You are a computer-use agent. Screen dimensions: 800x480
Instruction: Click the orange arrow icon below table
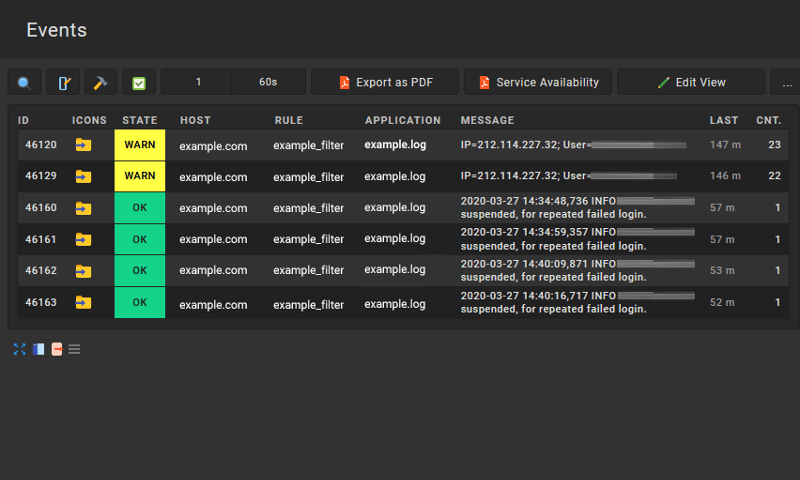[x=57, y=349]
